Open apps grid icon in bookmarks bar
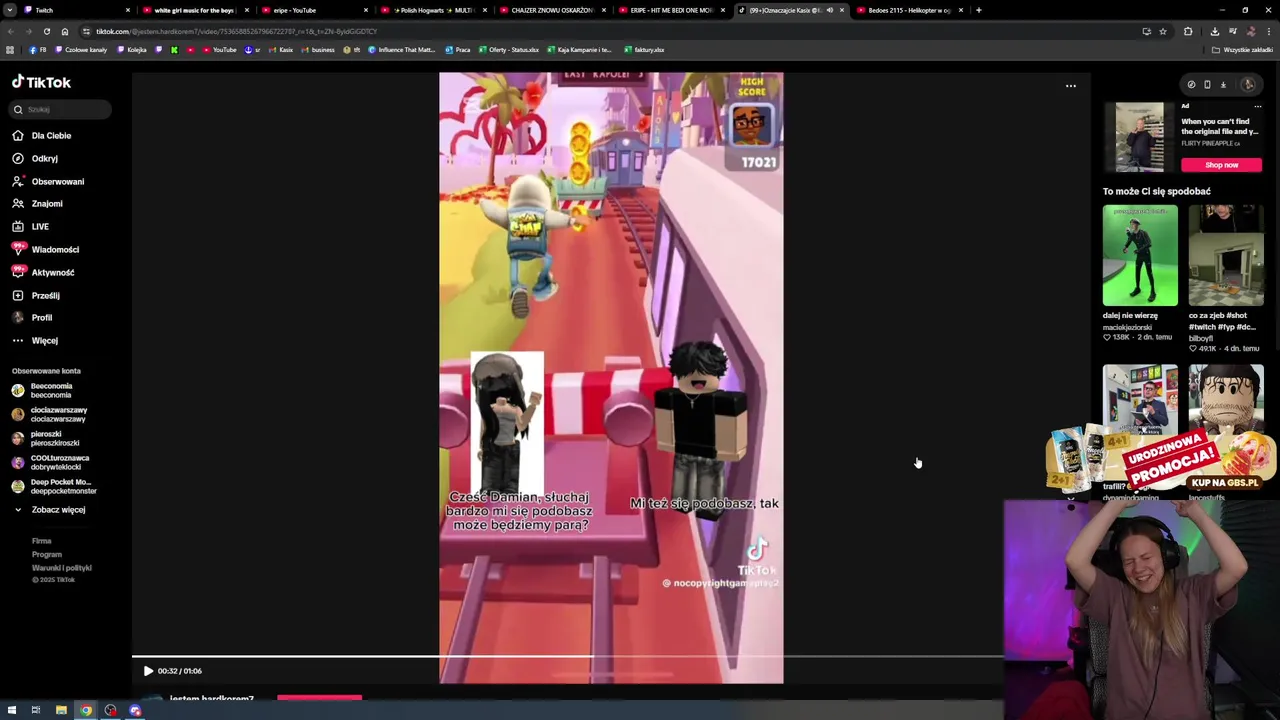 click(x=10, y=49)
